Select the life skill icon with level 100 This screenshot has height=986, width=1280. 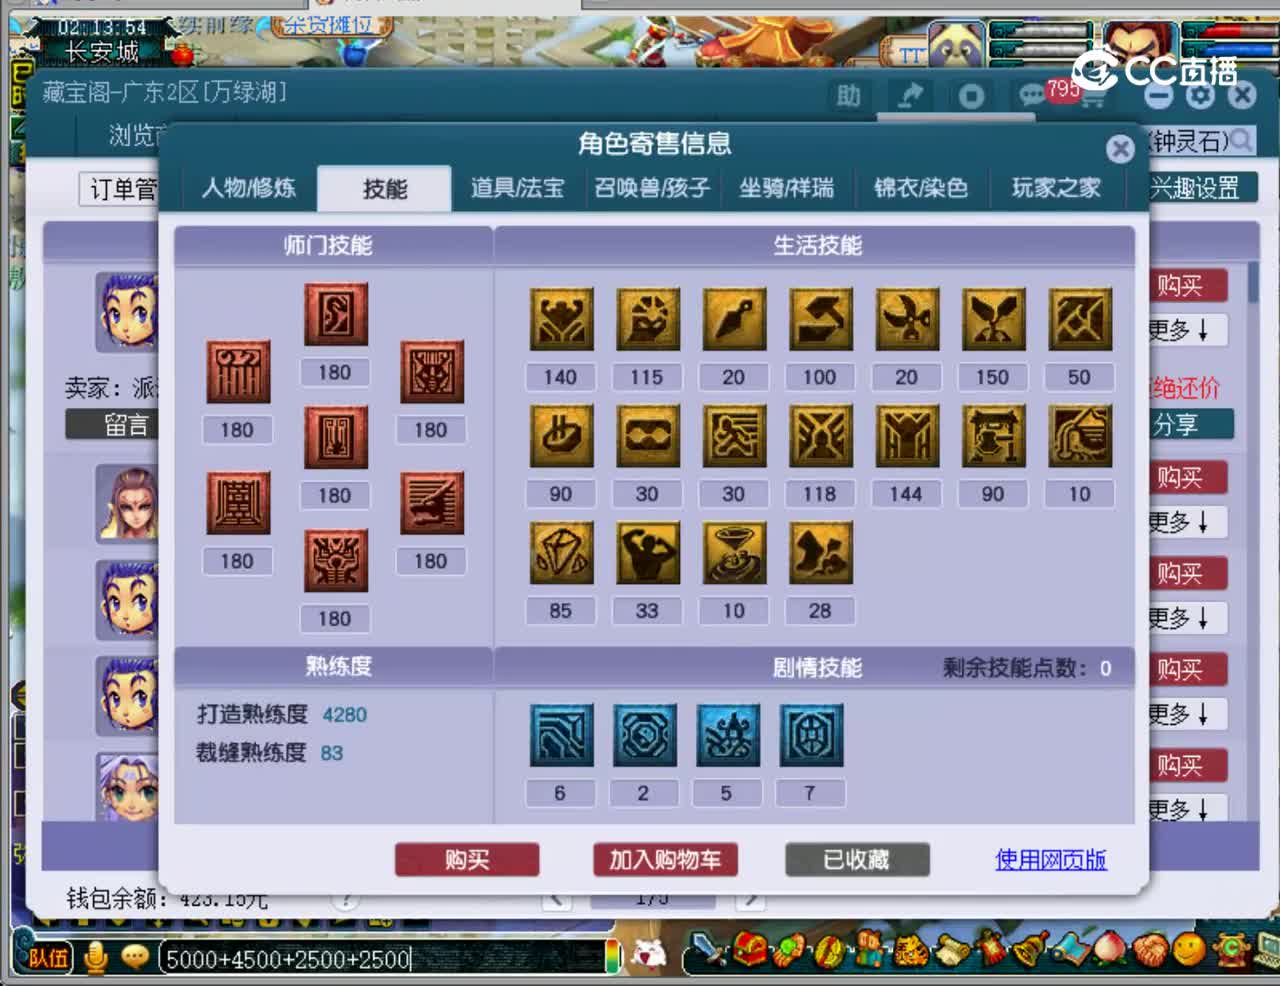click(x=820, y=319)
